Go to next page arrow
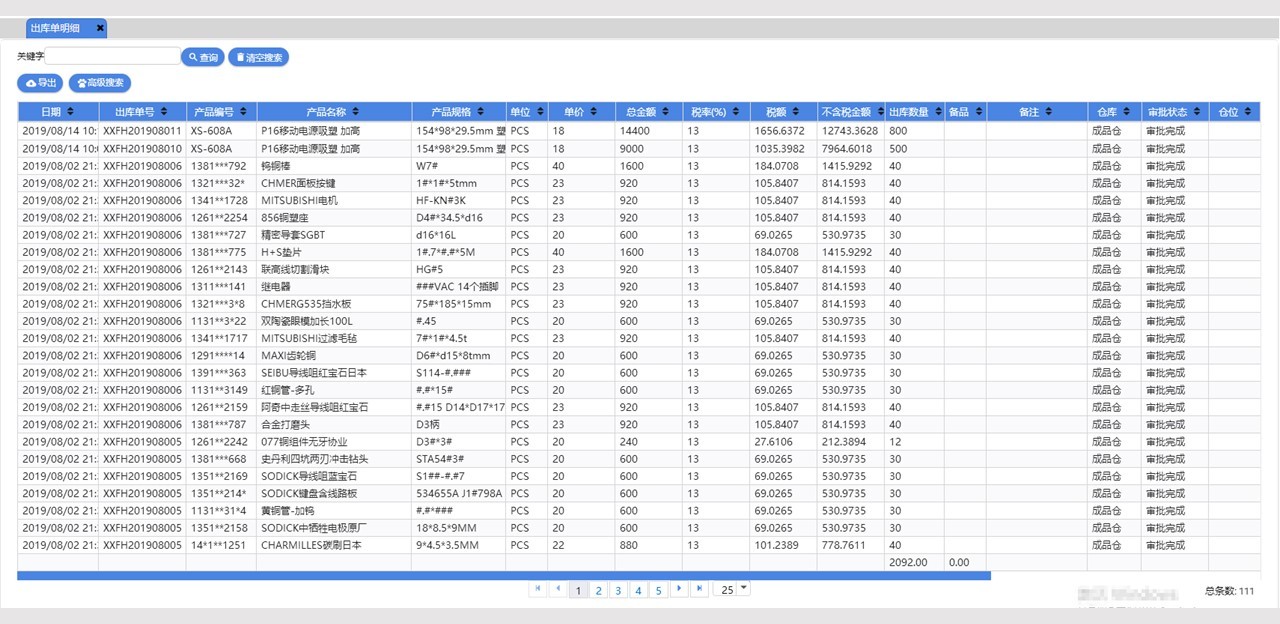The image size is (1280, 624). click(679, 589)
